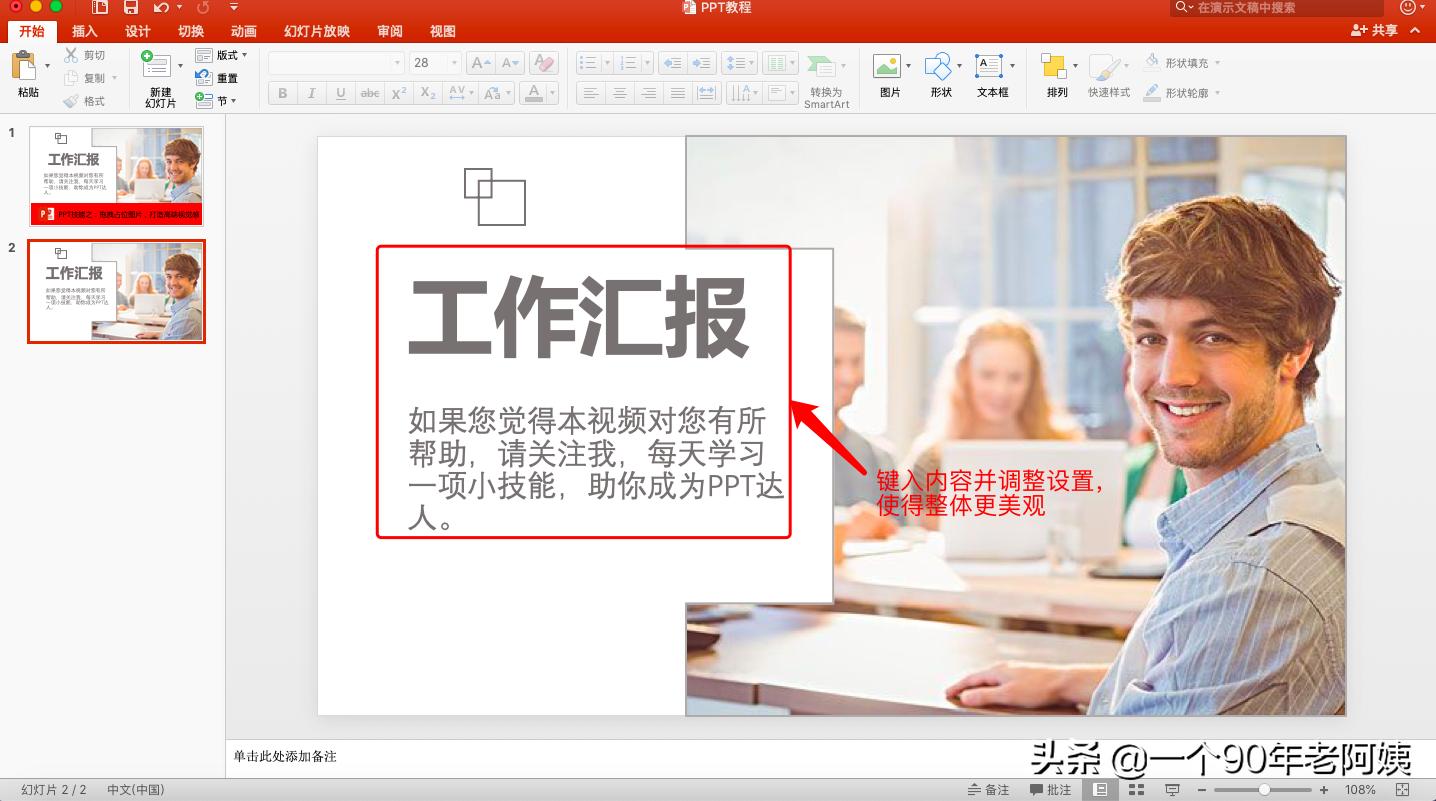Open the font size dropdown
This screenshot has width=1436, height=801.
452,62
